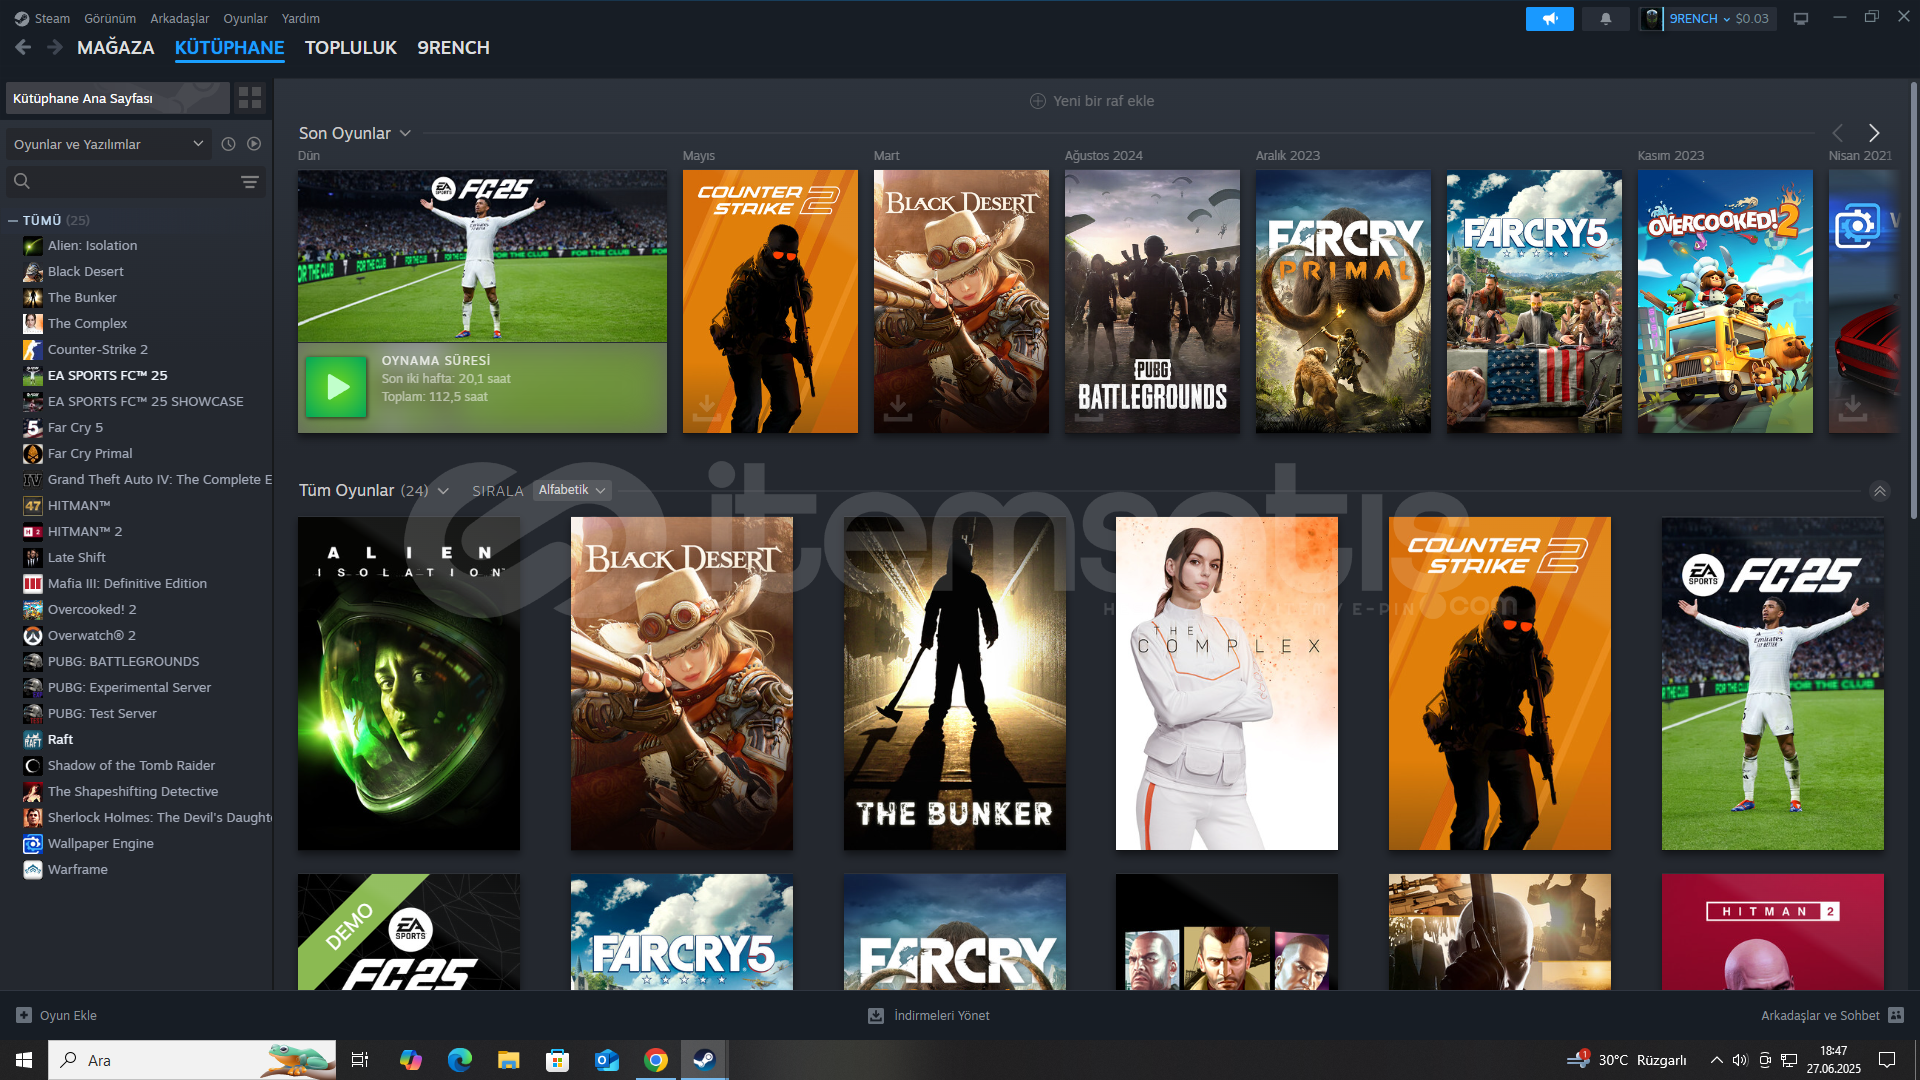
Task: Click the forward navigation arrow
Action: pyautogui.click(x=55, y=47)
